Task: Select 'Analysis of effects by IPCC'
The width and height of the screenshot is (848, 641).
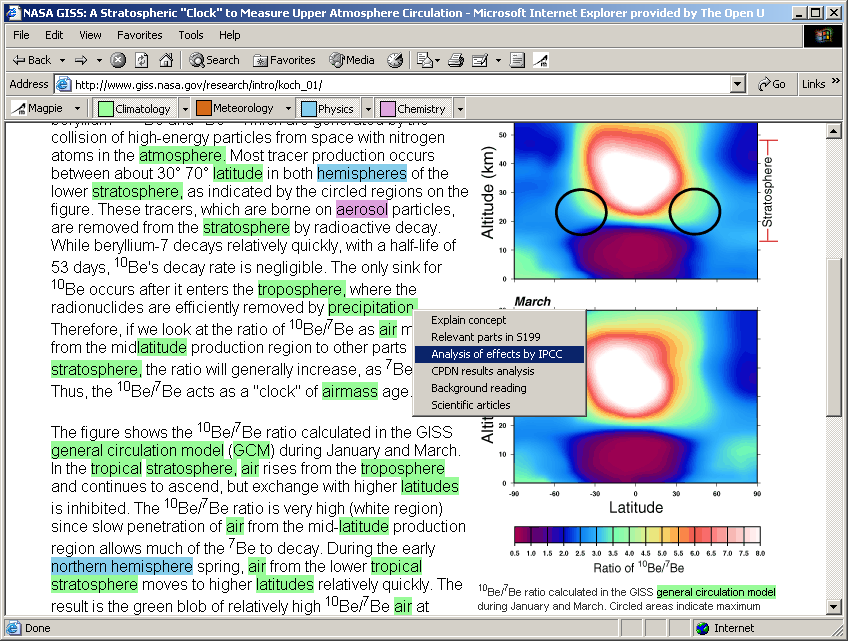Action: (x=498, y=354)
